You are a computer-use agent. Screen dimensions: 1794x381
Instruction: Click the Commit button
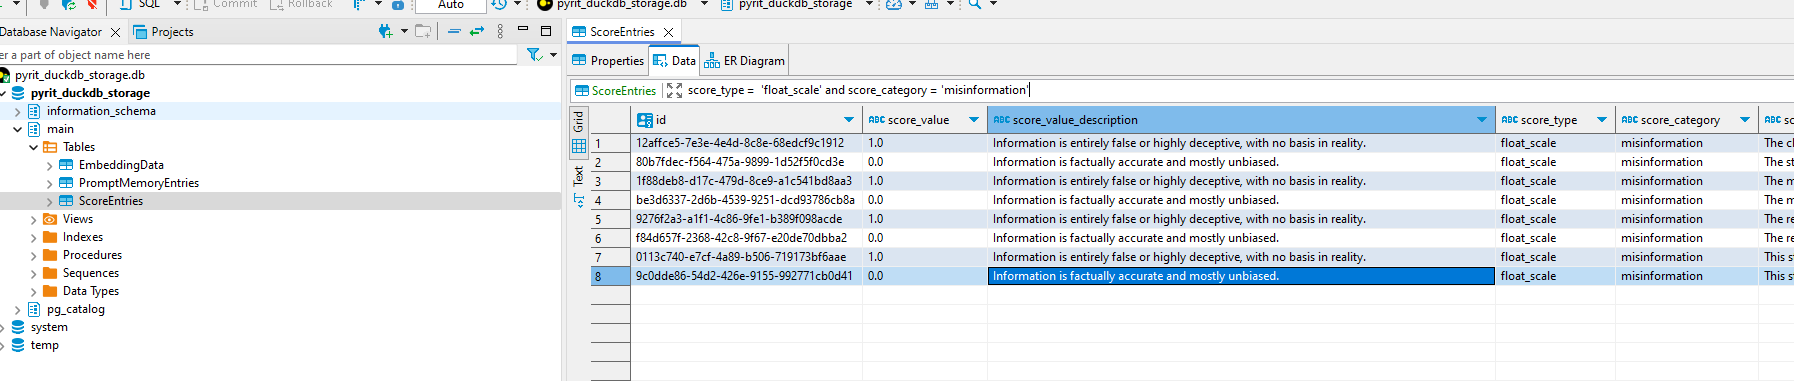[226, 4]
